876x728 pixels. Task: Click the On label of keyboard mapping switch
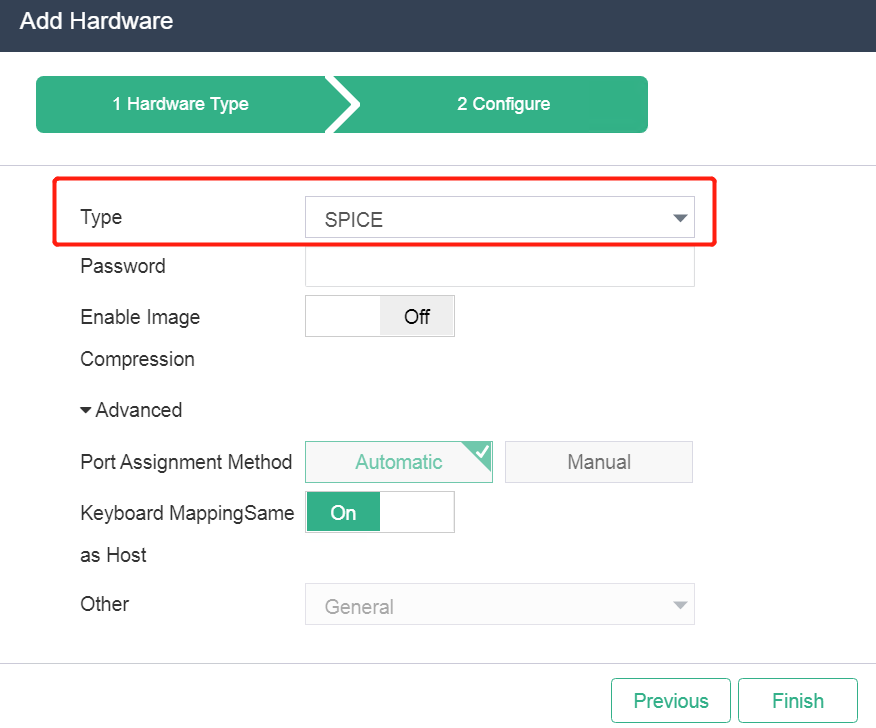click(x=343, y=512)
